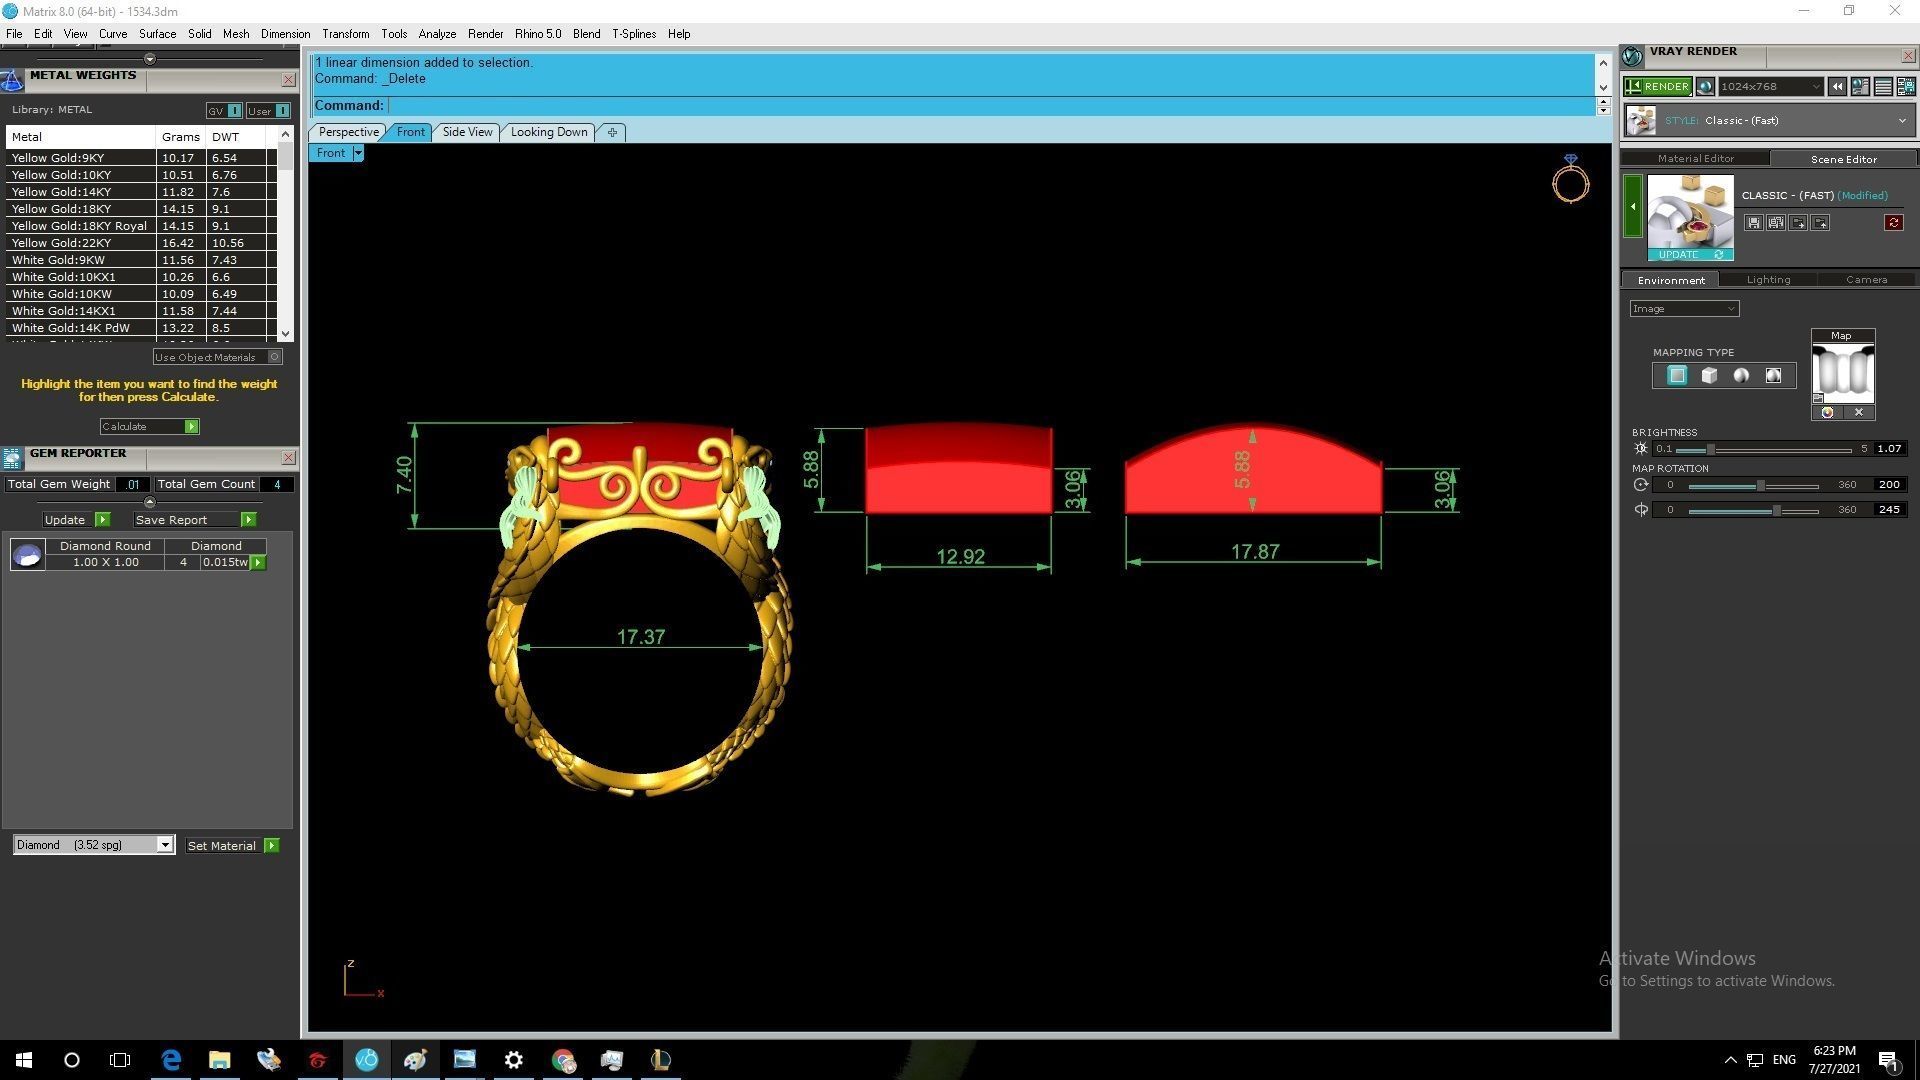Click the red reset scene icon
Screen dimensions: 1920x1080
[1893, 223]
